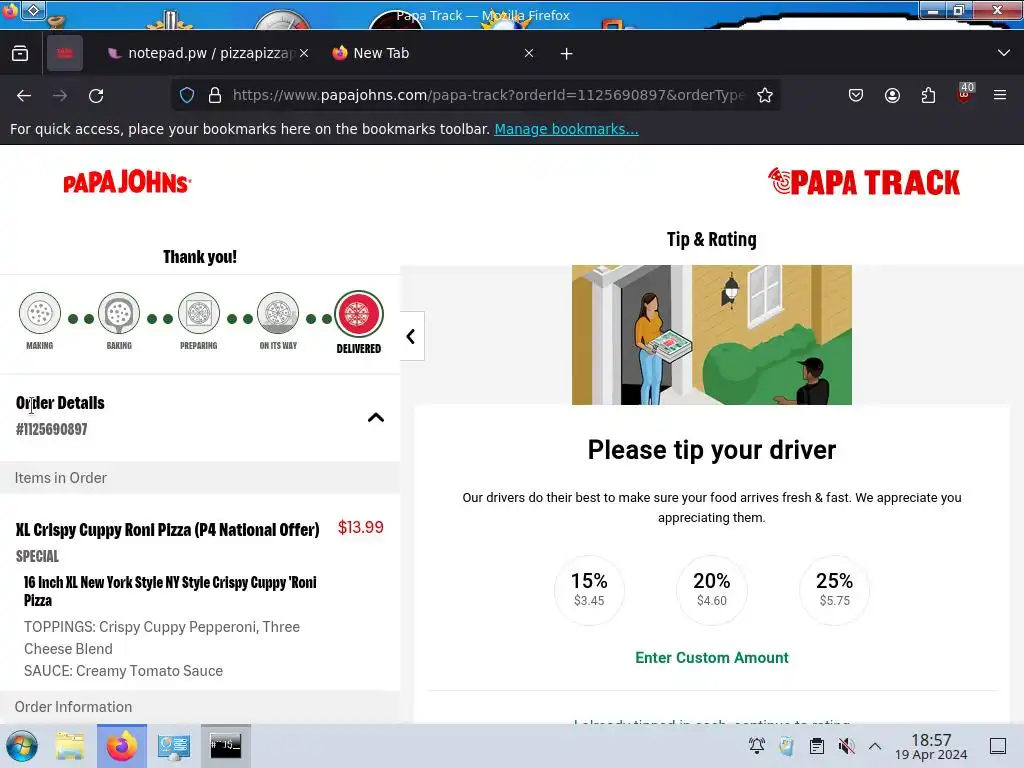Select the 15% tip option

(589, 590)
